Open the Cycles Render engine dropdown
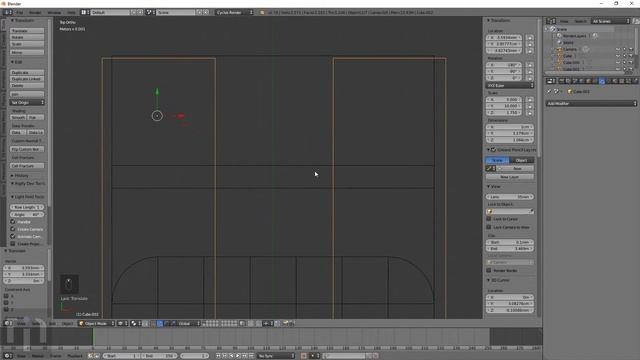This screenshot has height=360, width=640. pos(235,13)
